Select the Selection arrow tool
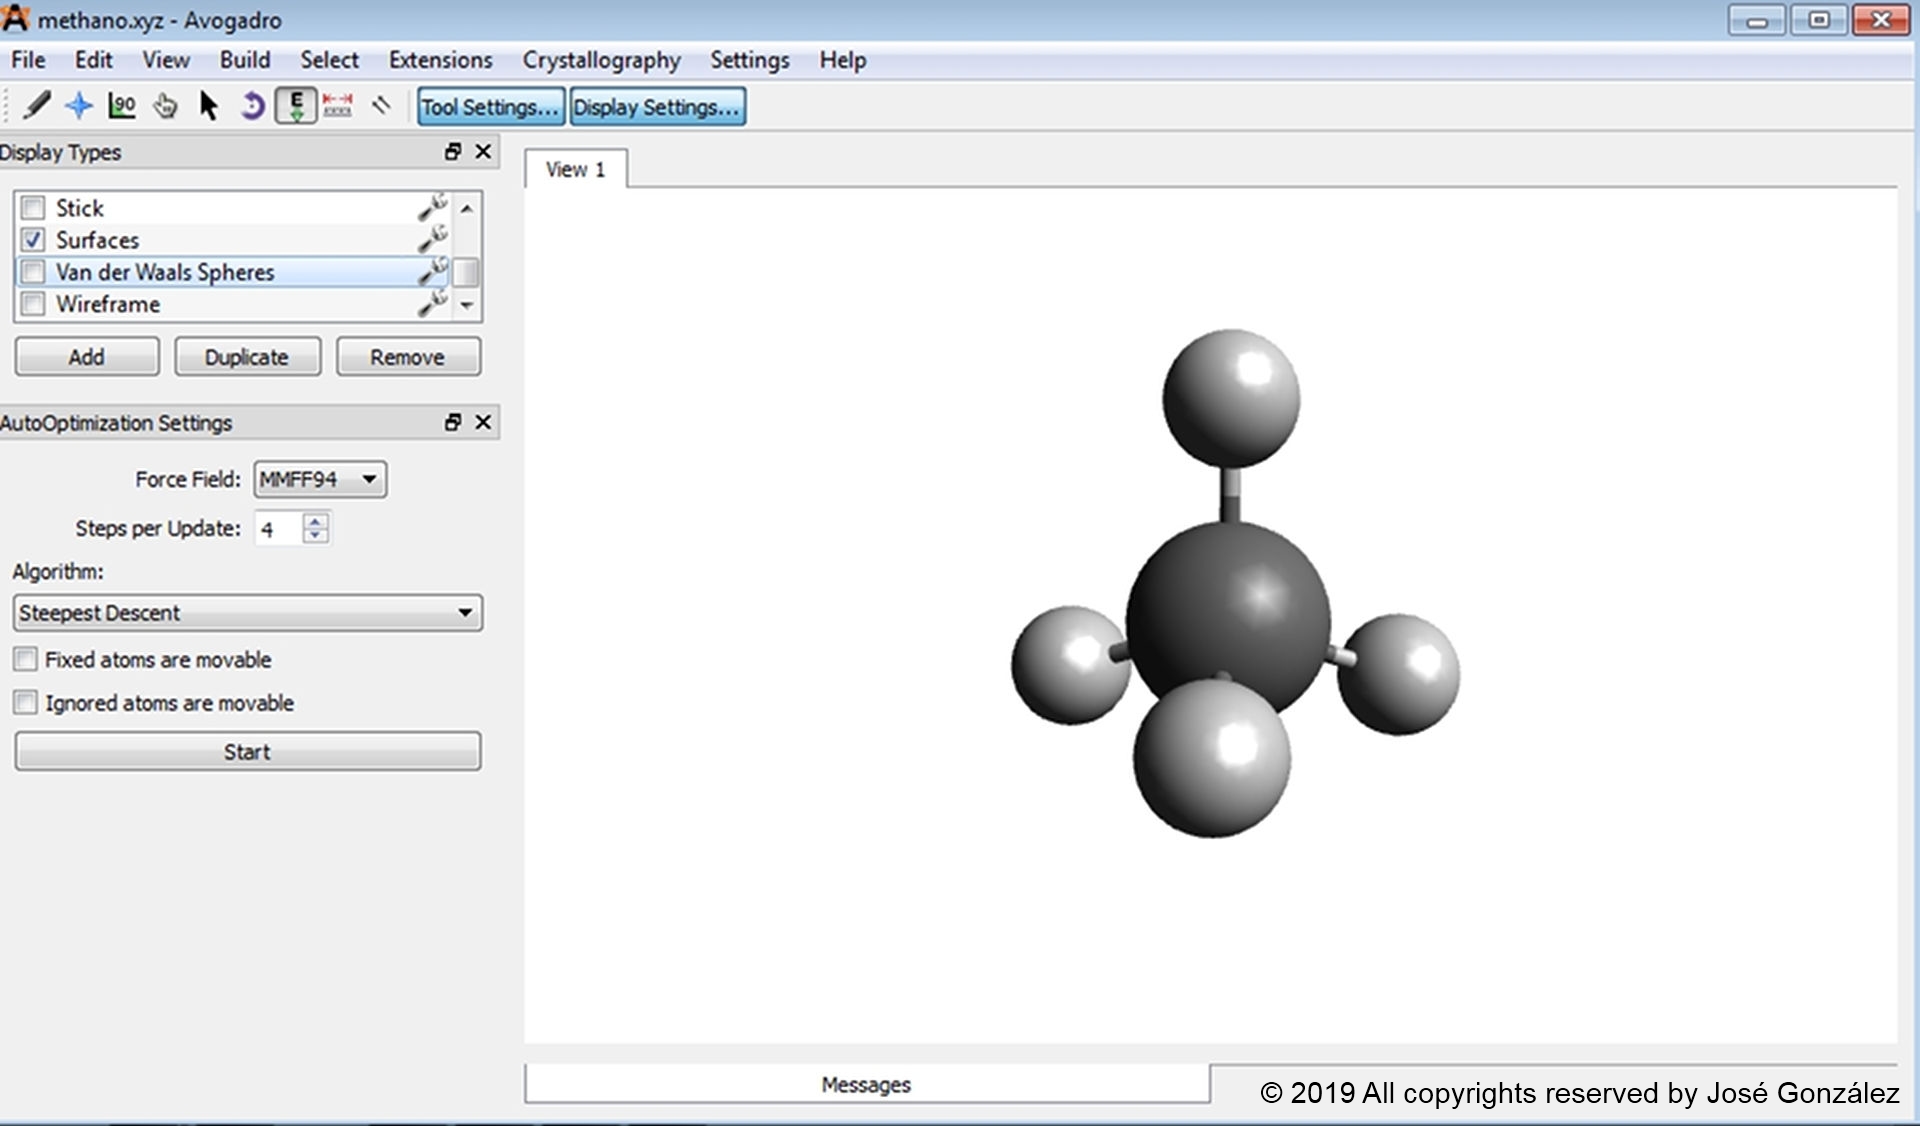The height and width of the screenshot is (1126, 1920). (208, 106)
